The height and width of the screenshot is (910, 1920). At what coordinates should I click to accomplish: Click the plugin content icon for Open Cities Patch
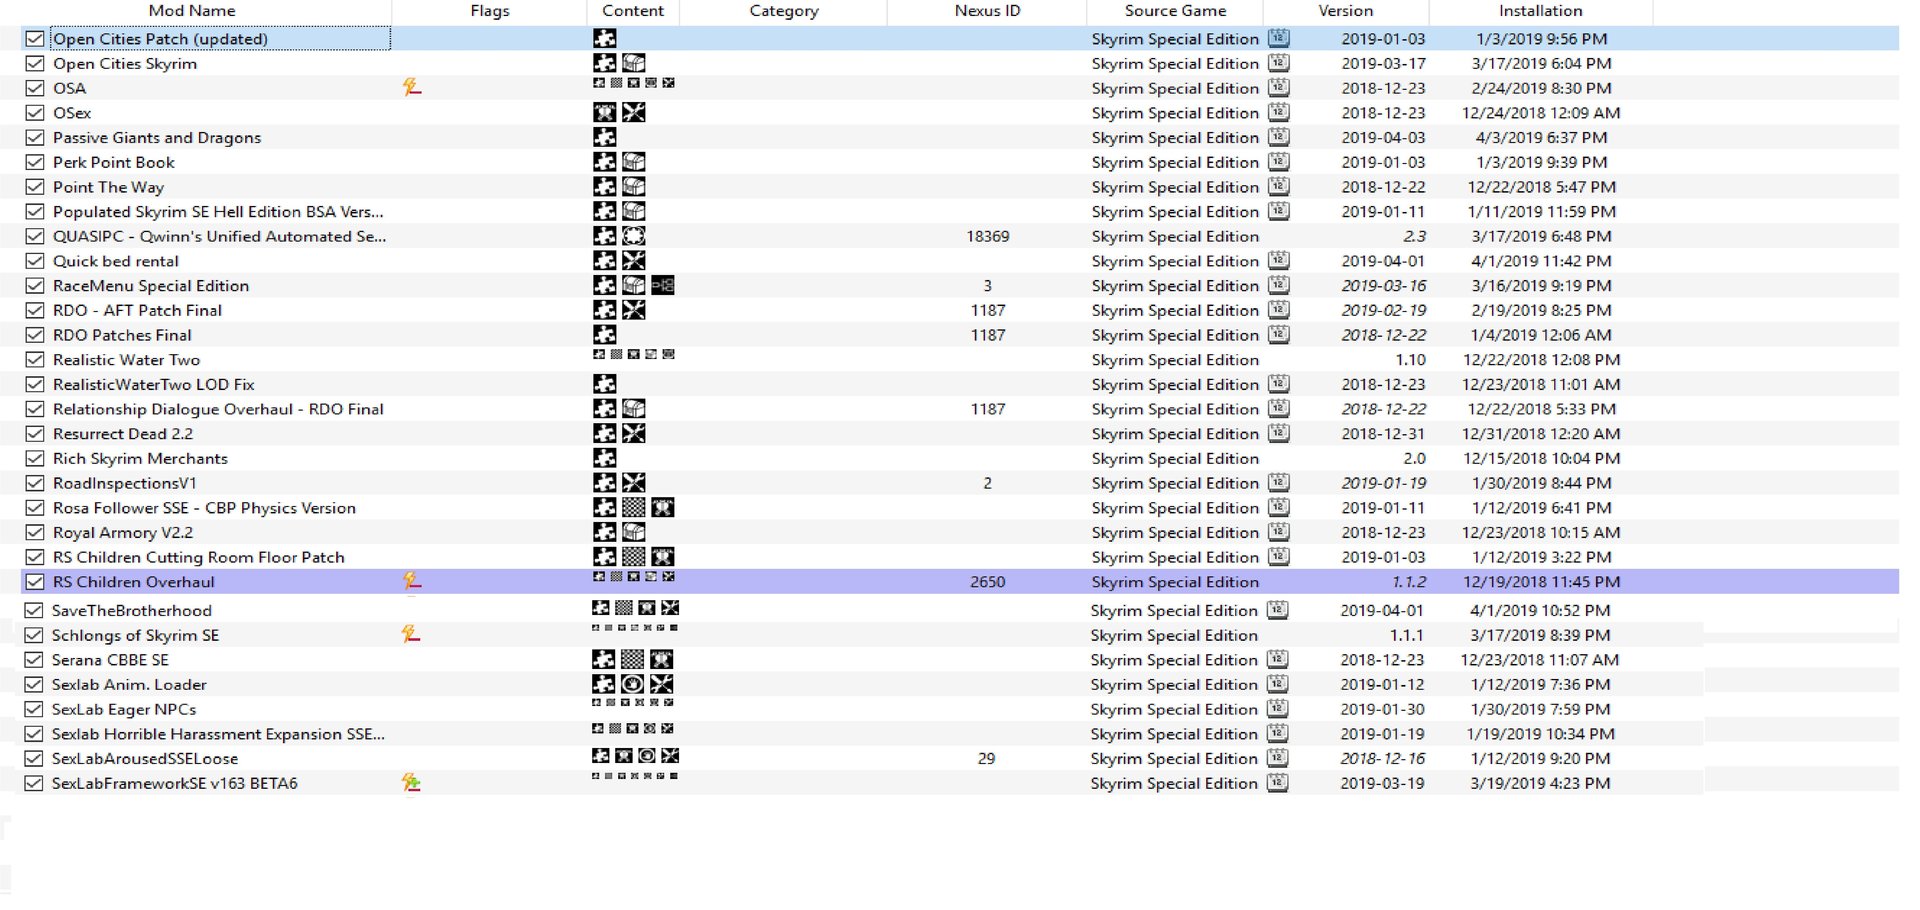[604, 38]
